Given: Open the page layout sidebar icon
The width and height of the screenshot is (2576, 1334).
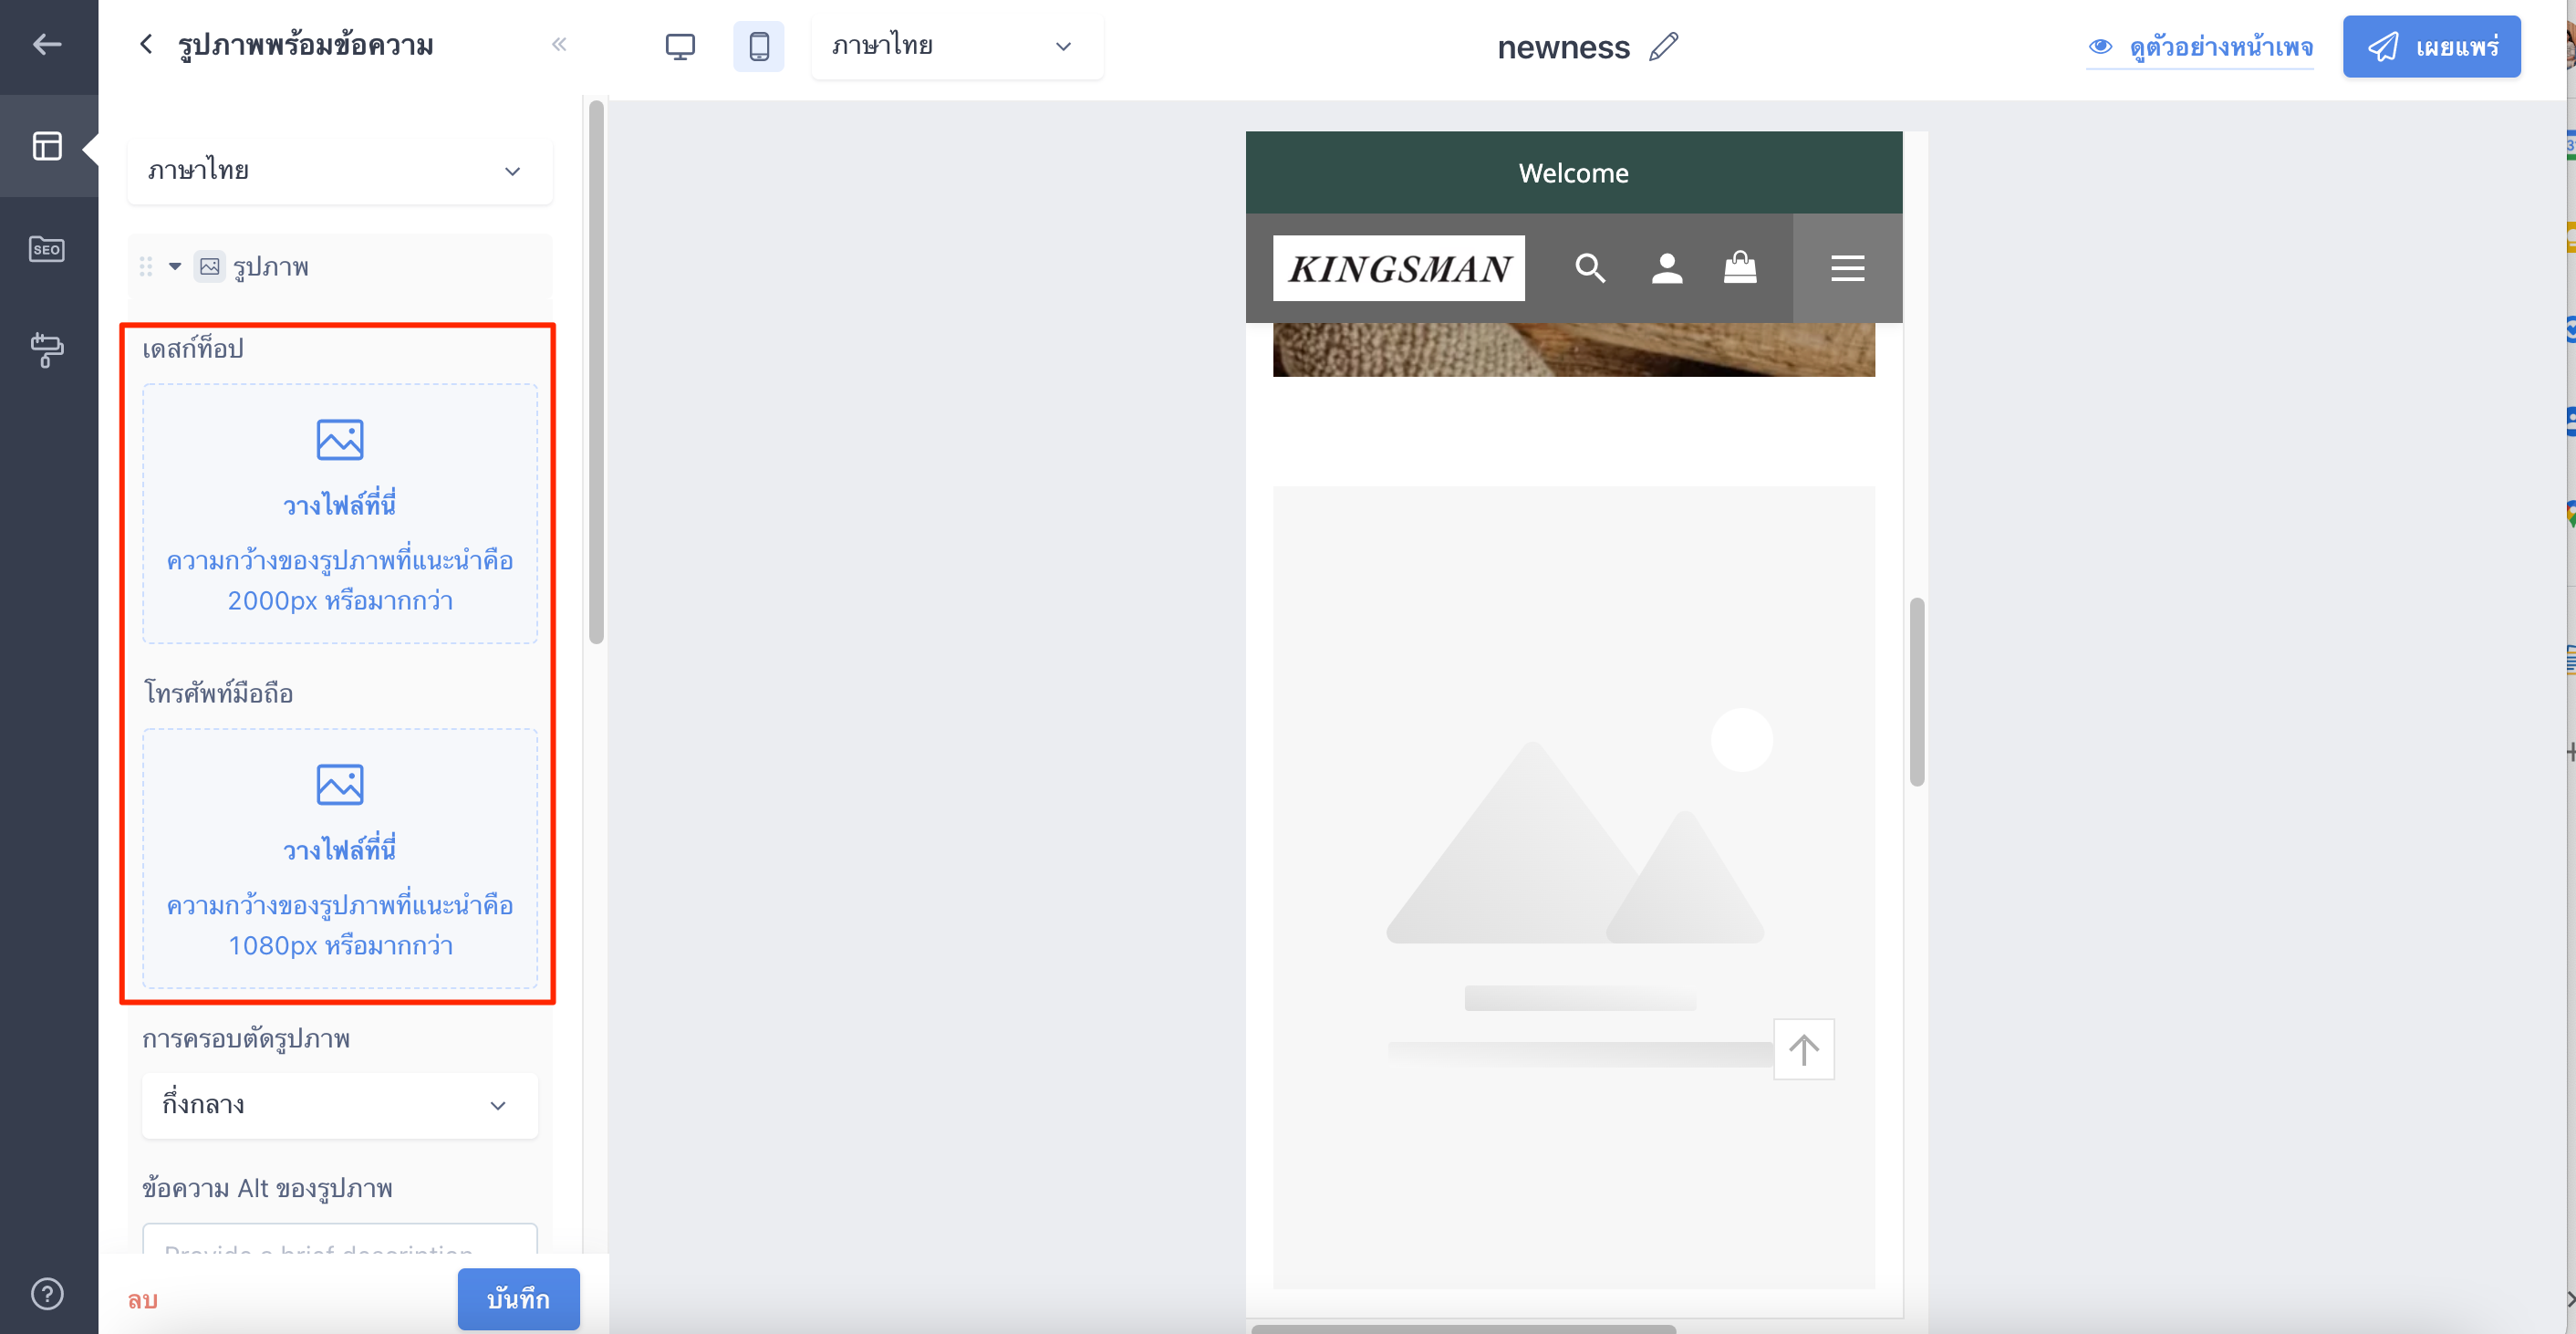Looking at the screenshot, I should pyautogui.click(x=47, y=146).
